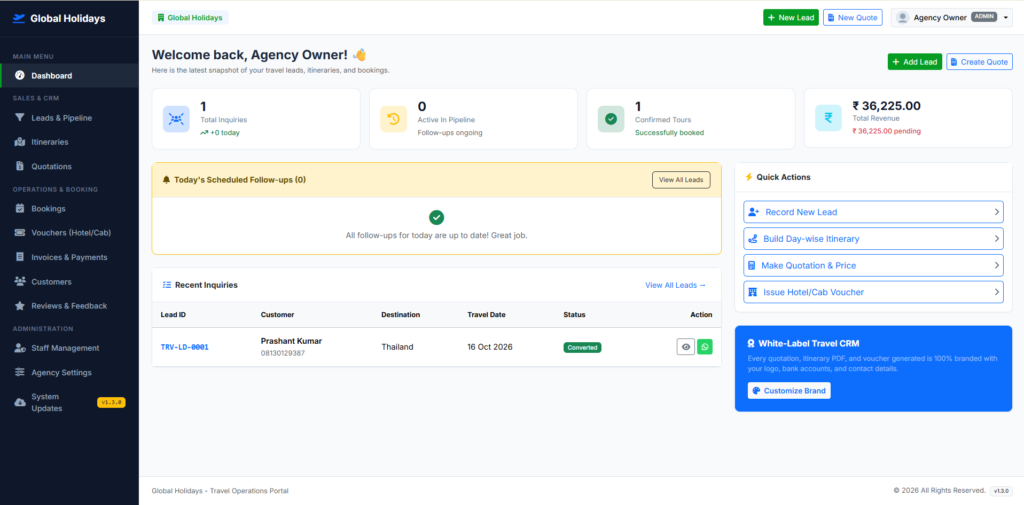The width and height of the screenshot is (1024, 505).
Task: Click the ADMIN role badge
Action: click(x=984, y=17)
